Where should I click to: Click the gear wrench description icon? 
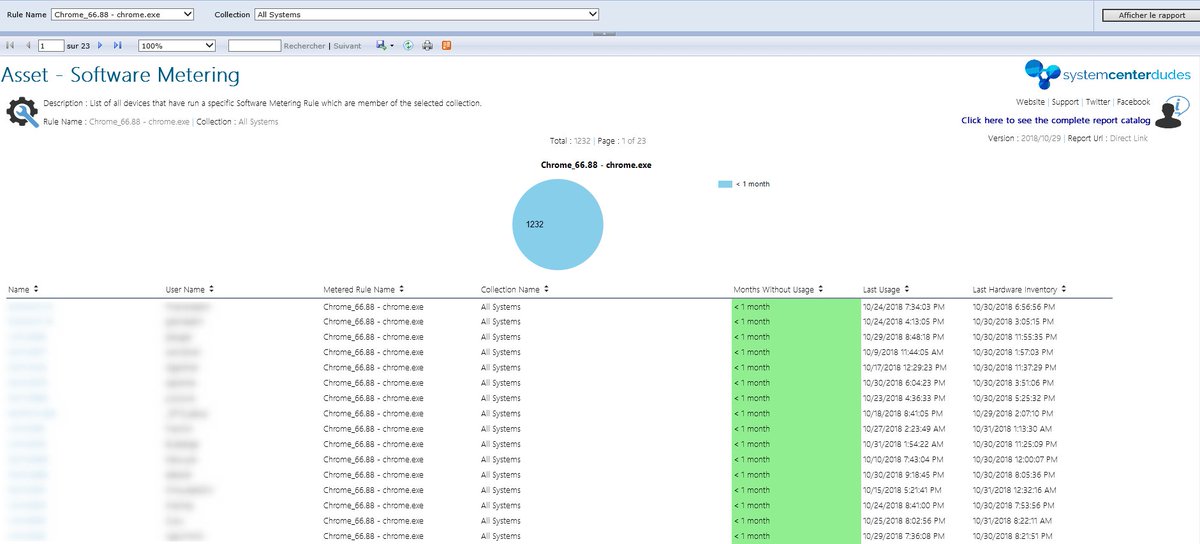(x=22, y=112)
